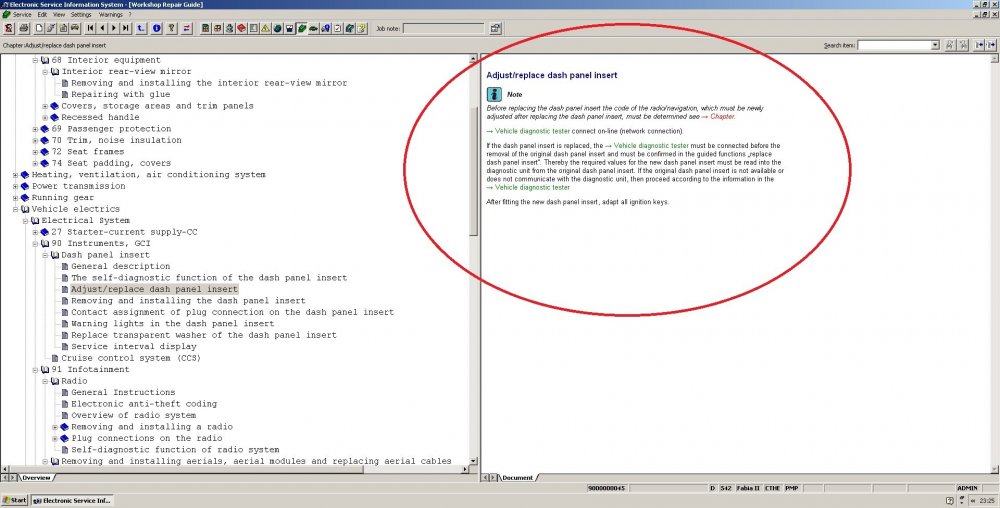
Task: Click the dark round globe toolbar icon
Action: click(x=277, y=28)
